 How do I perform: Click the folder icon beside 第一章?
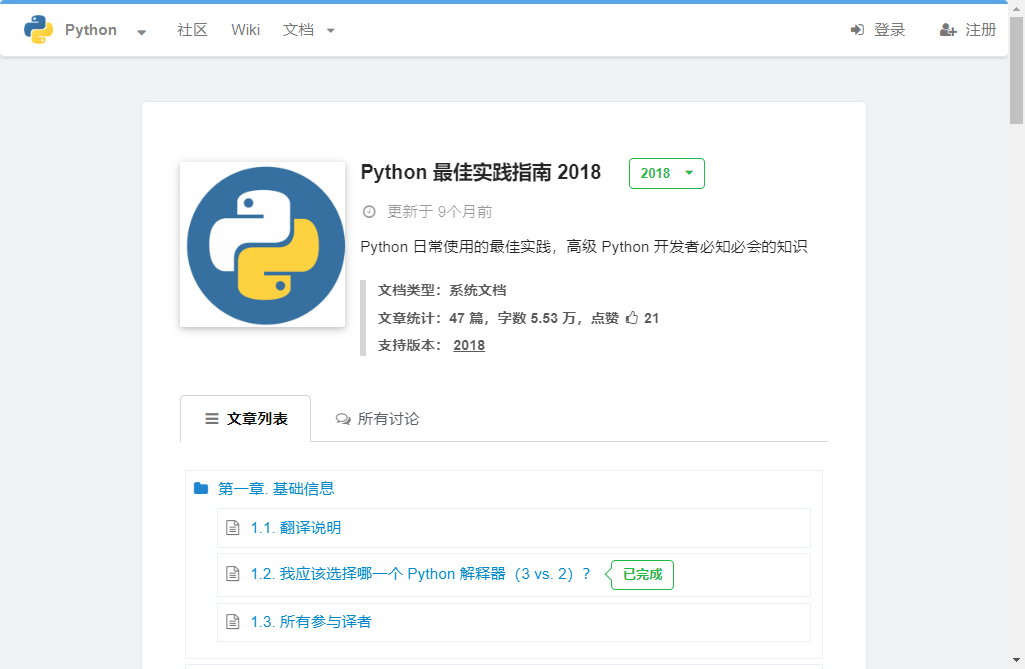click(201, 489)
